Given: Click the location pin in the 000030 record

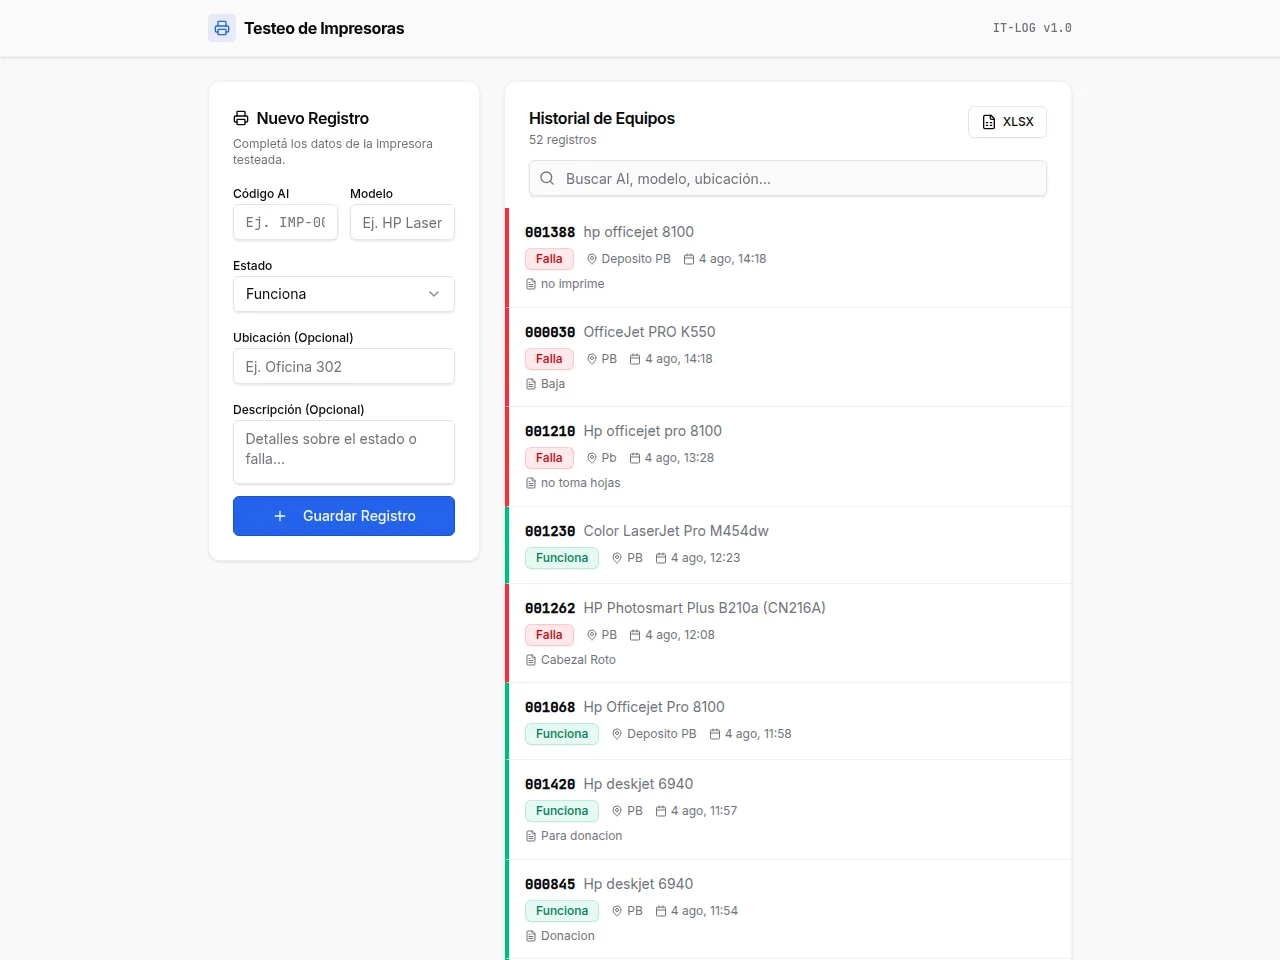Looking at the screenshot, I should [x=592, y=359].
